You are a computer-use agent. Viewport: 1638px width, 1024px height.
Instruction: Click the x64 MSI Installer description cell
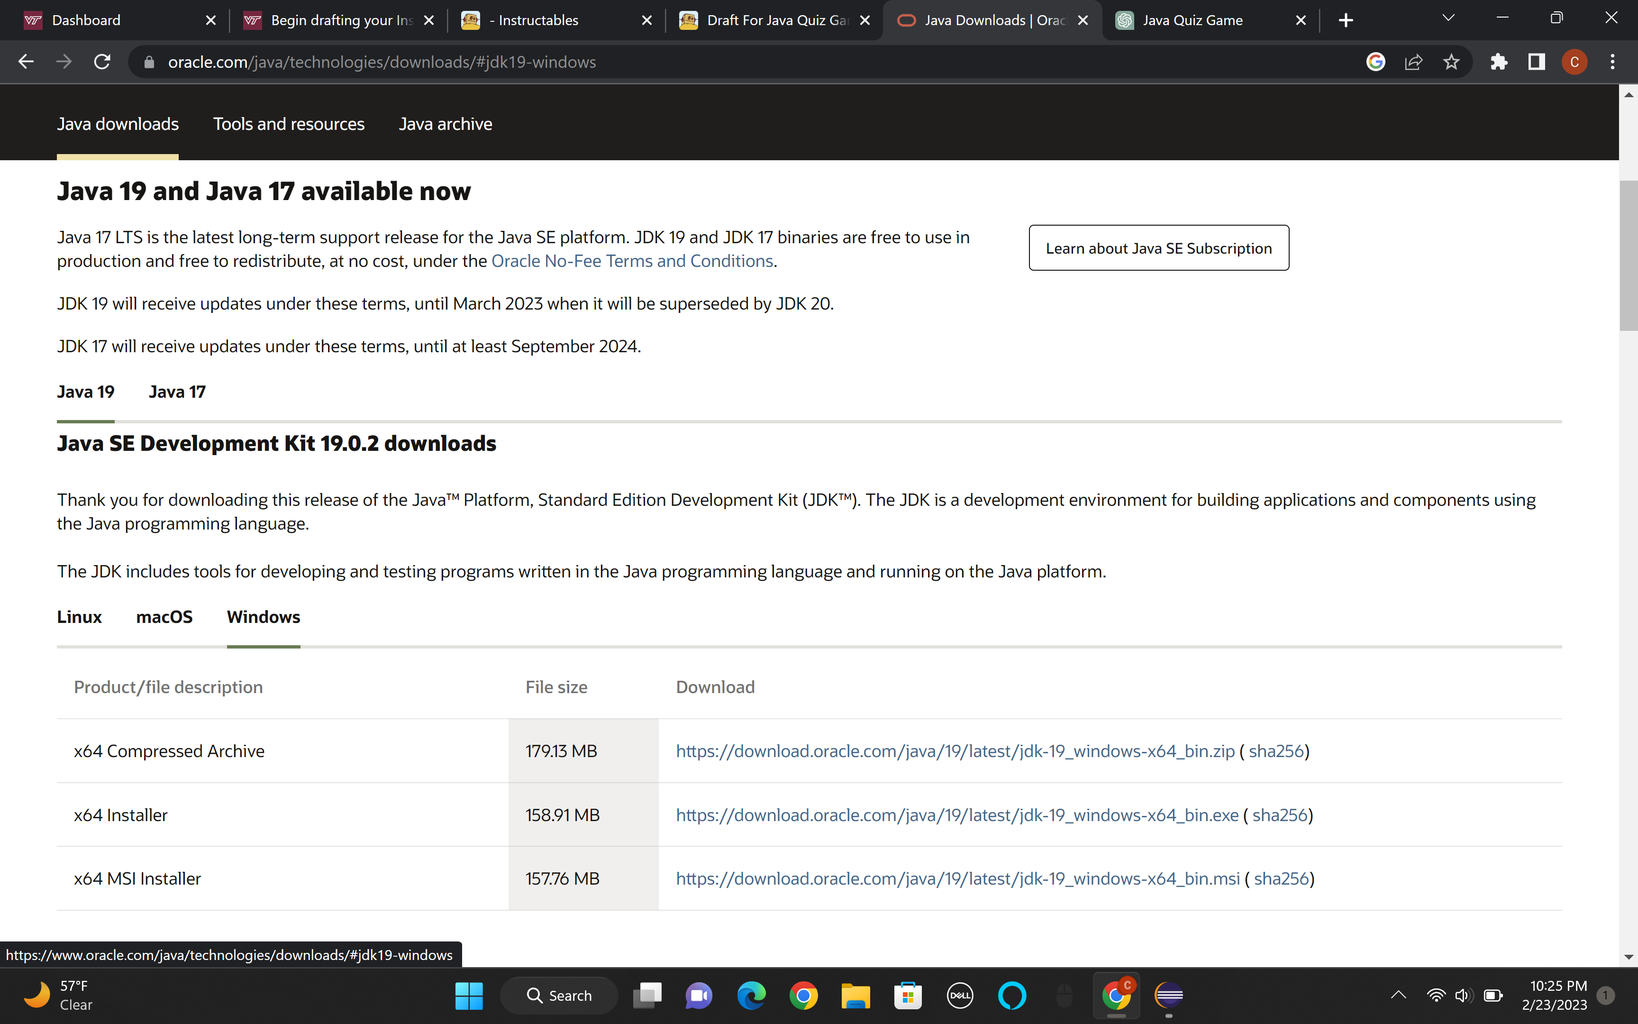283,879
